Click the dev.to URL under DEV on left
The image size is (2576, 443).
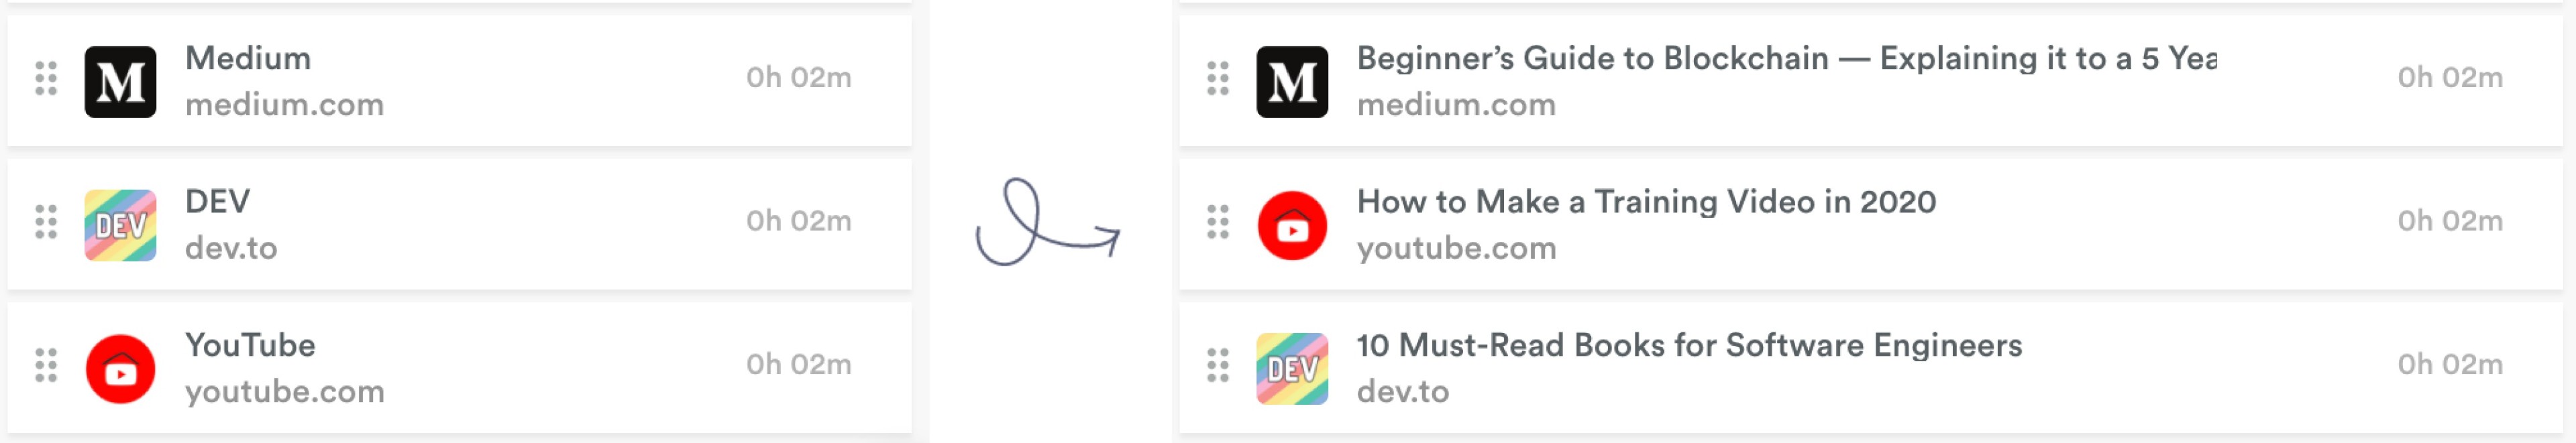(231, 248)
